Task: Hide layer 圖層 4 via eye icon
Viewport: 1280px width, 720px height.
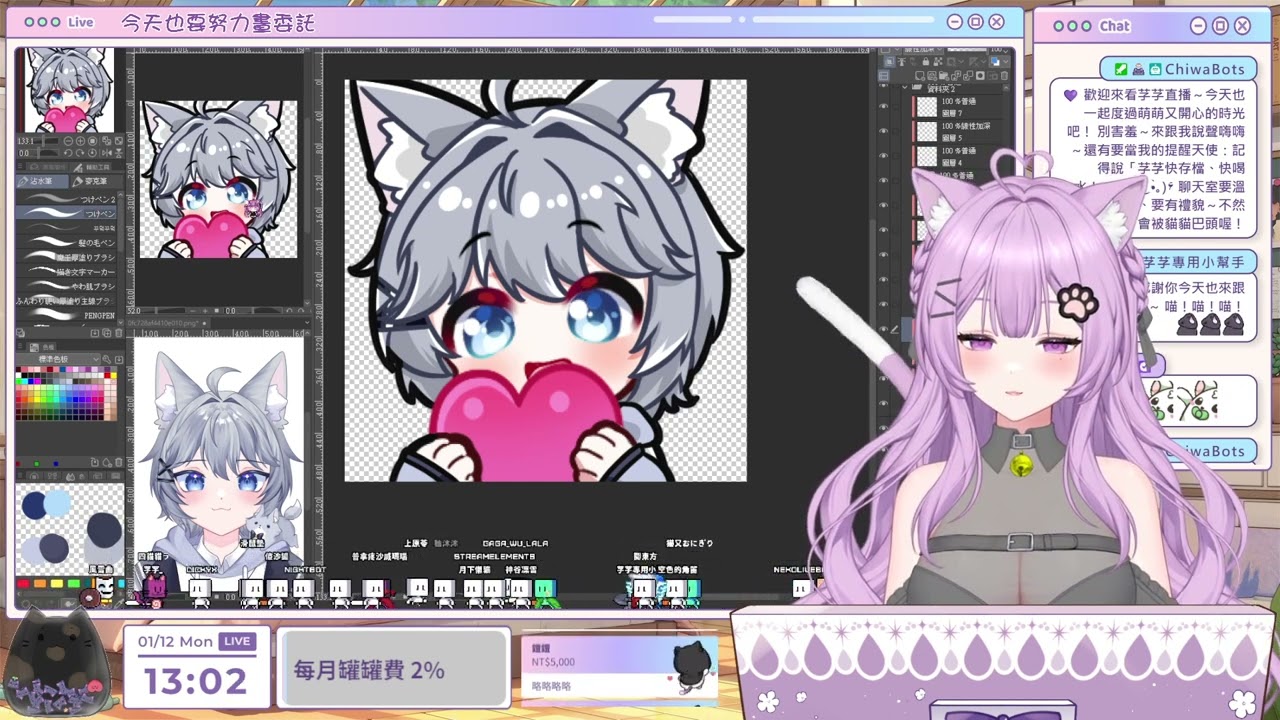Action: pos(883,155)
